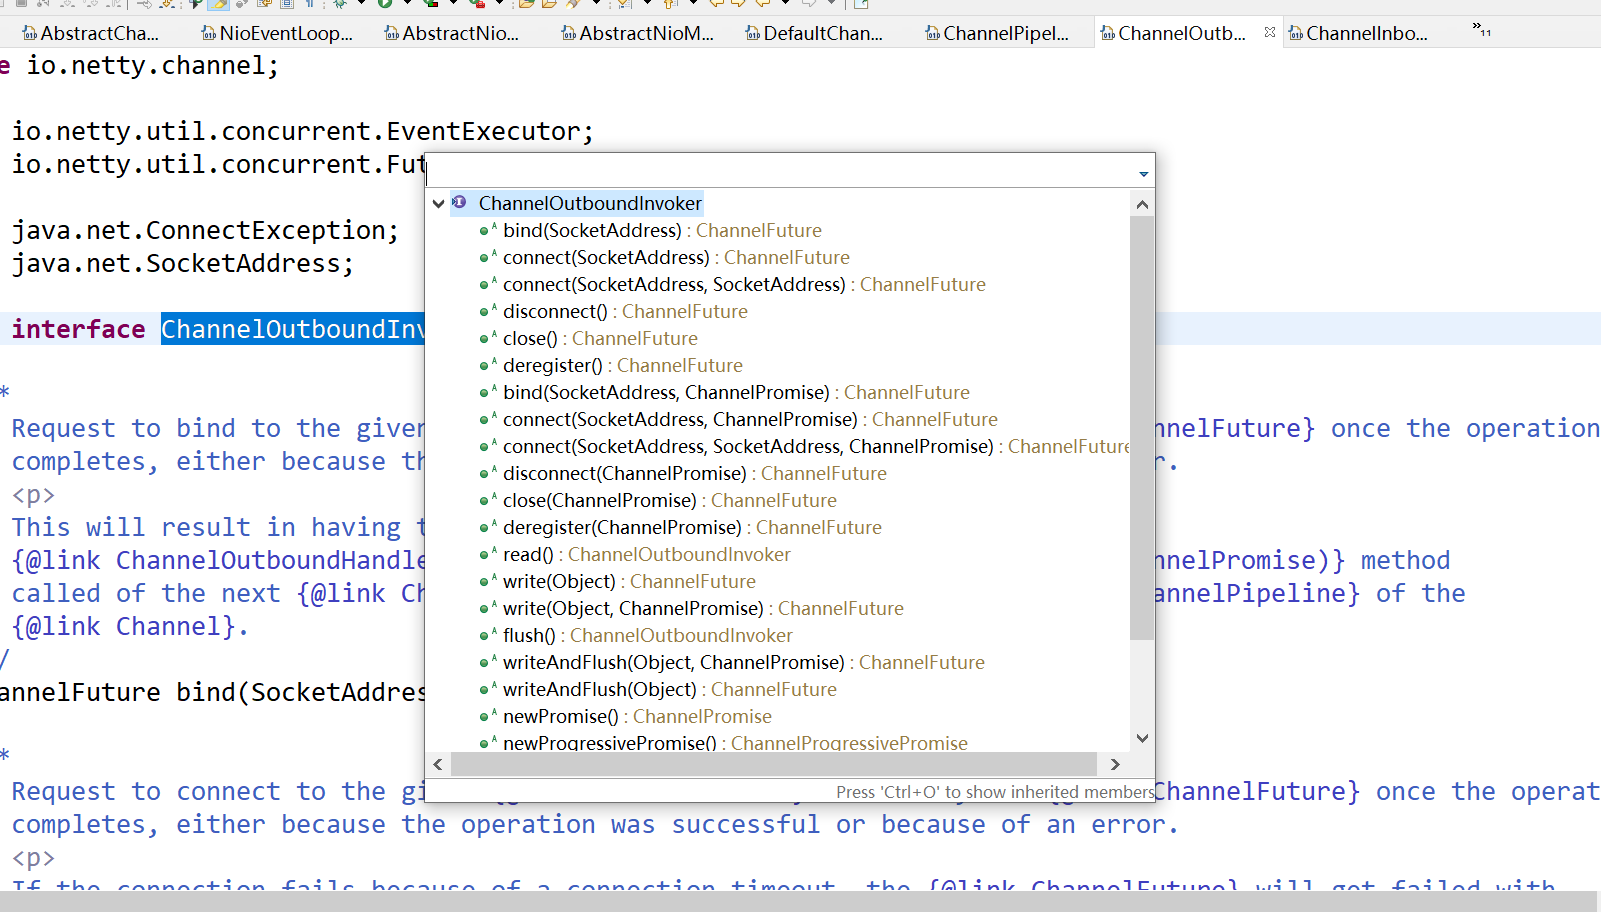
Task: Go to disconnect(ChannelPromise) method
Action: pyautogui.click(x=683, y=473)
